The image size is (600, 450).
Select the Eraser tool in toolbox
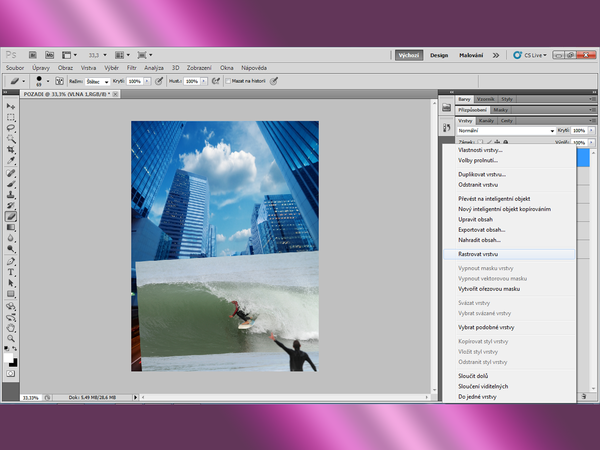tap(11, 216)
